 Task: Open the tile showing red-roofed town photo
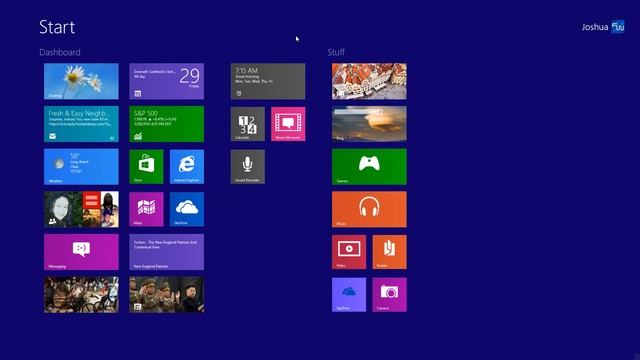369,81
